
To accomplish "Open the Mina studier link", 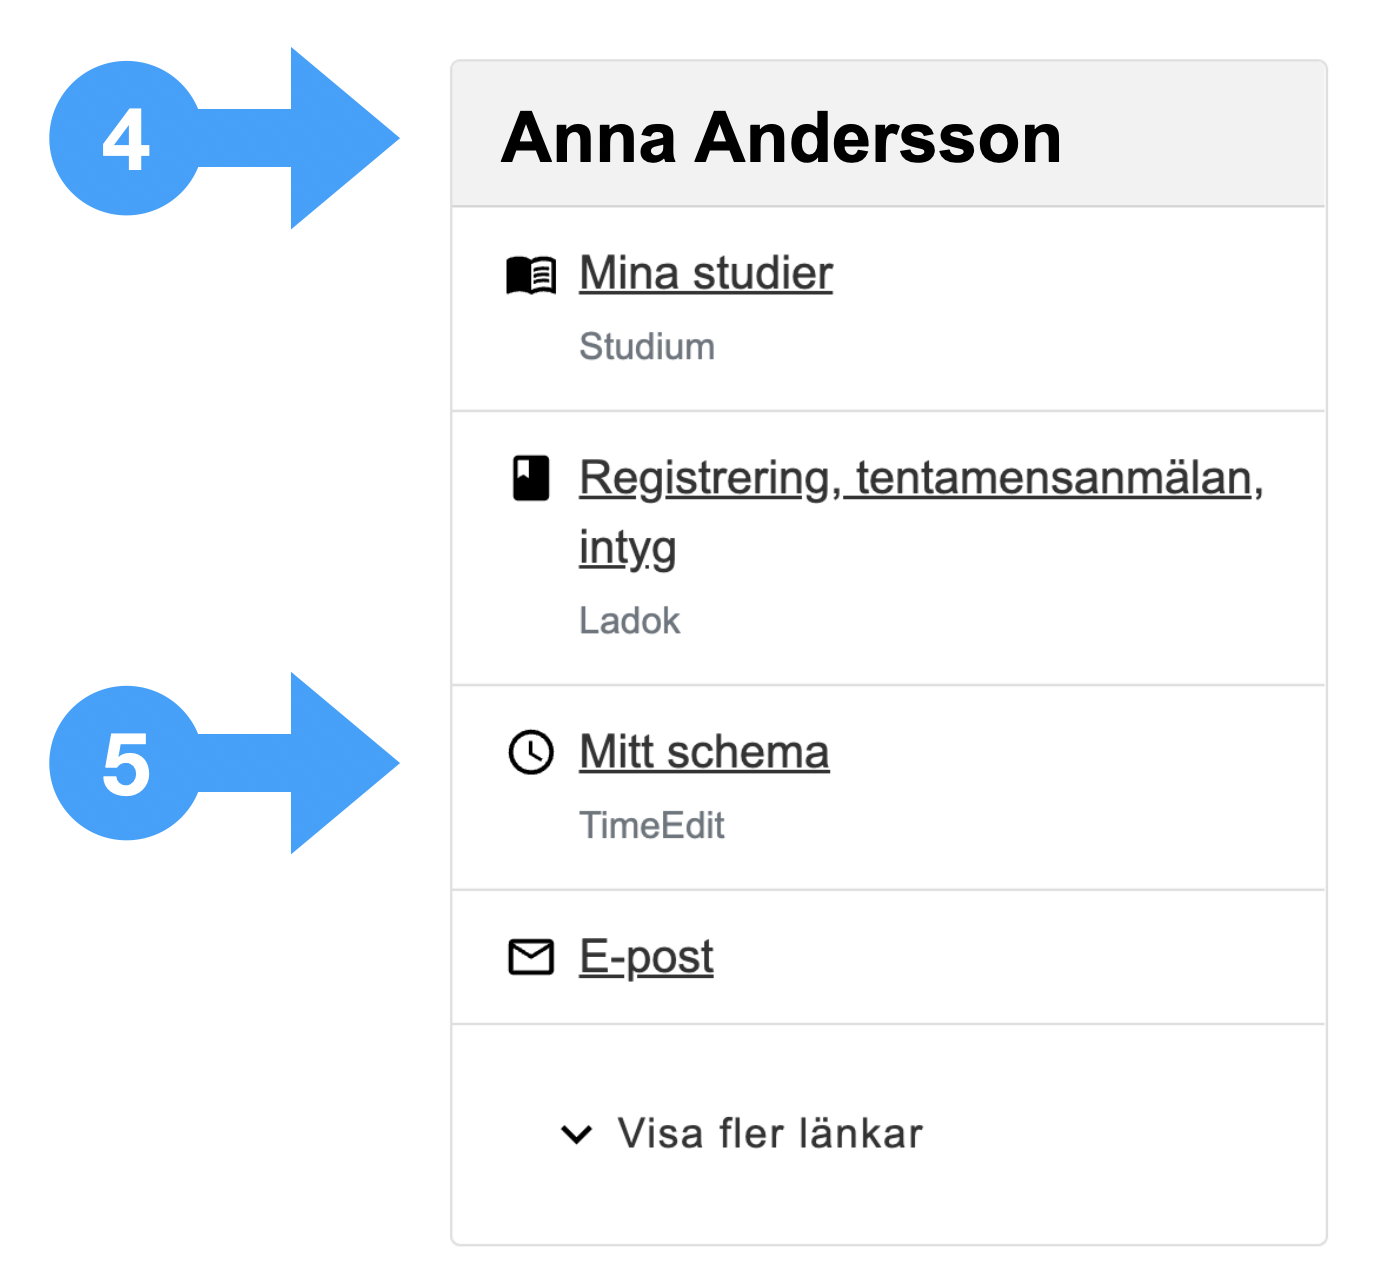I will (x=706, y=273).
